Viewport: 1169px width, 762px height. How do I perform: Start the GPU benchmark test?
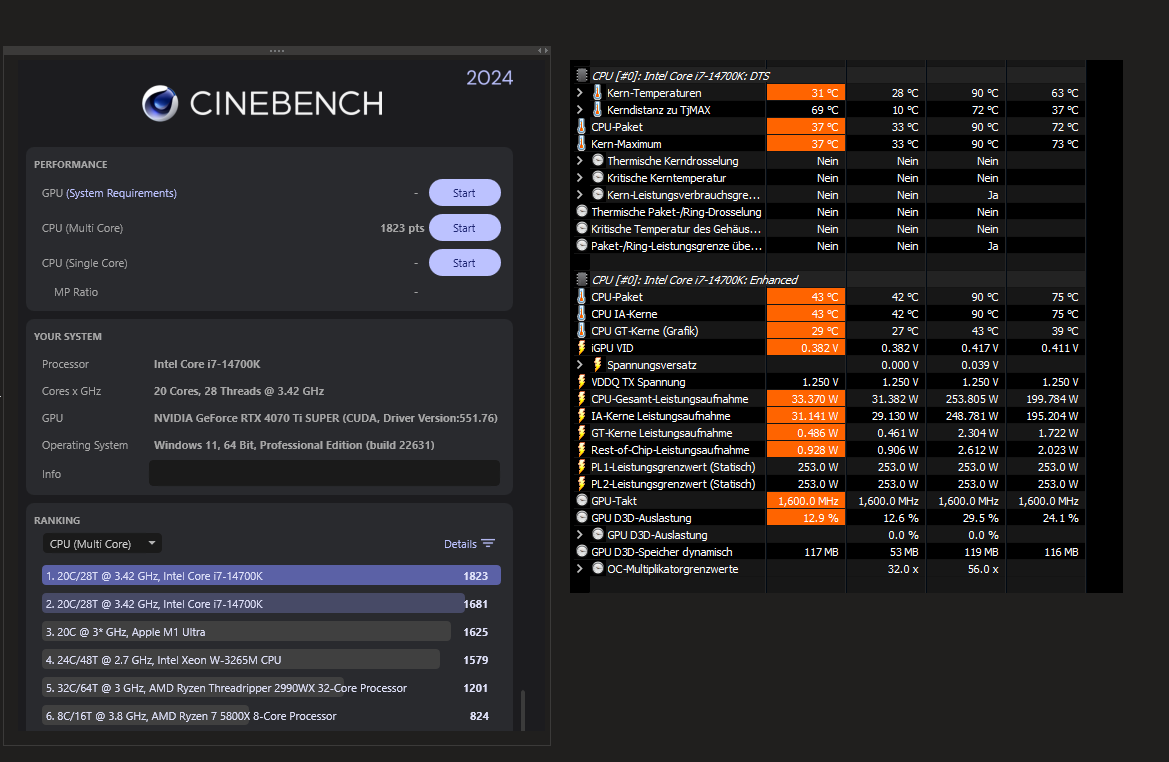(464, 193)
